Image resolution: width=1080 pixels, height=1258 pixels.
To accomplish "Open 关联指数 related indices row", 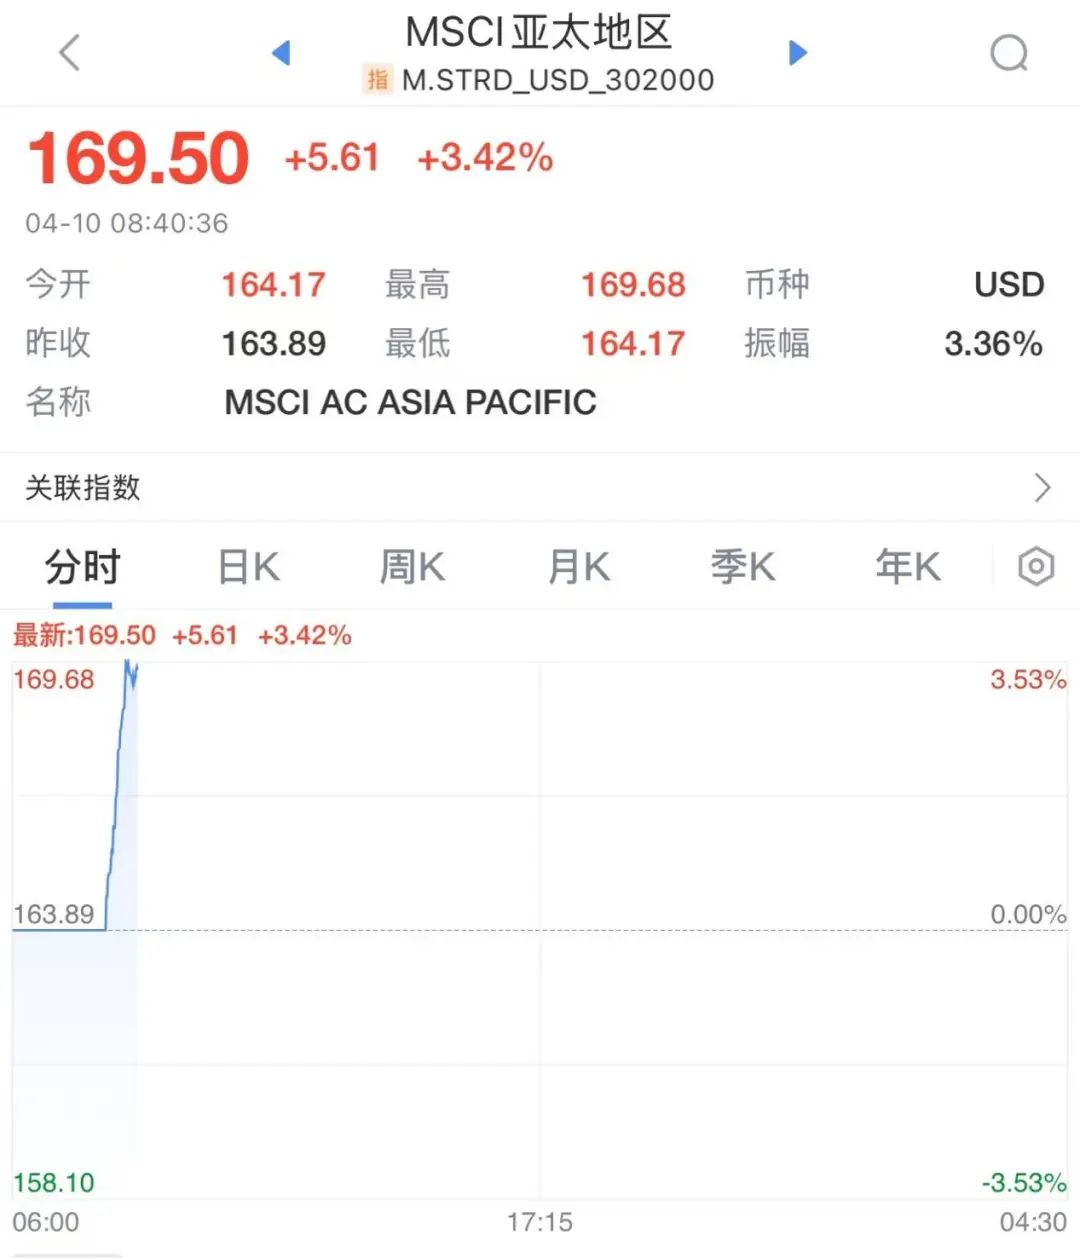I will point(83,487).
